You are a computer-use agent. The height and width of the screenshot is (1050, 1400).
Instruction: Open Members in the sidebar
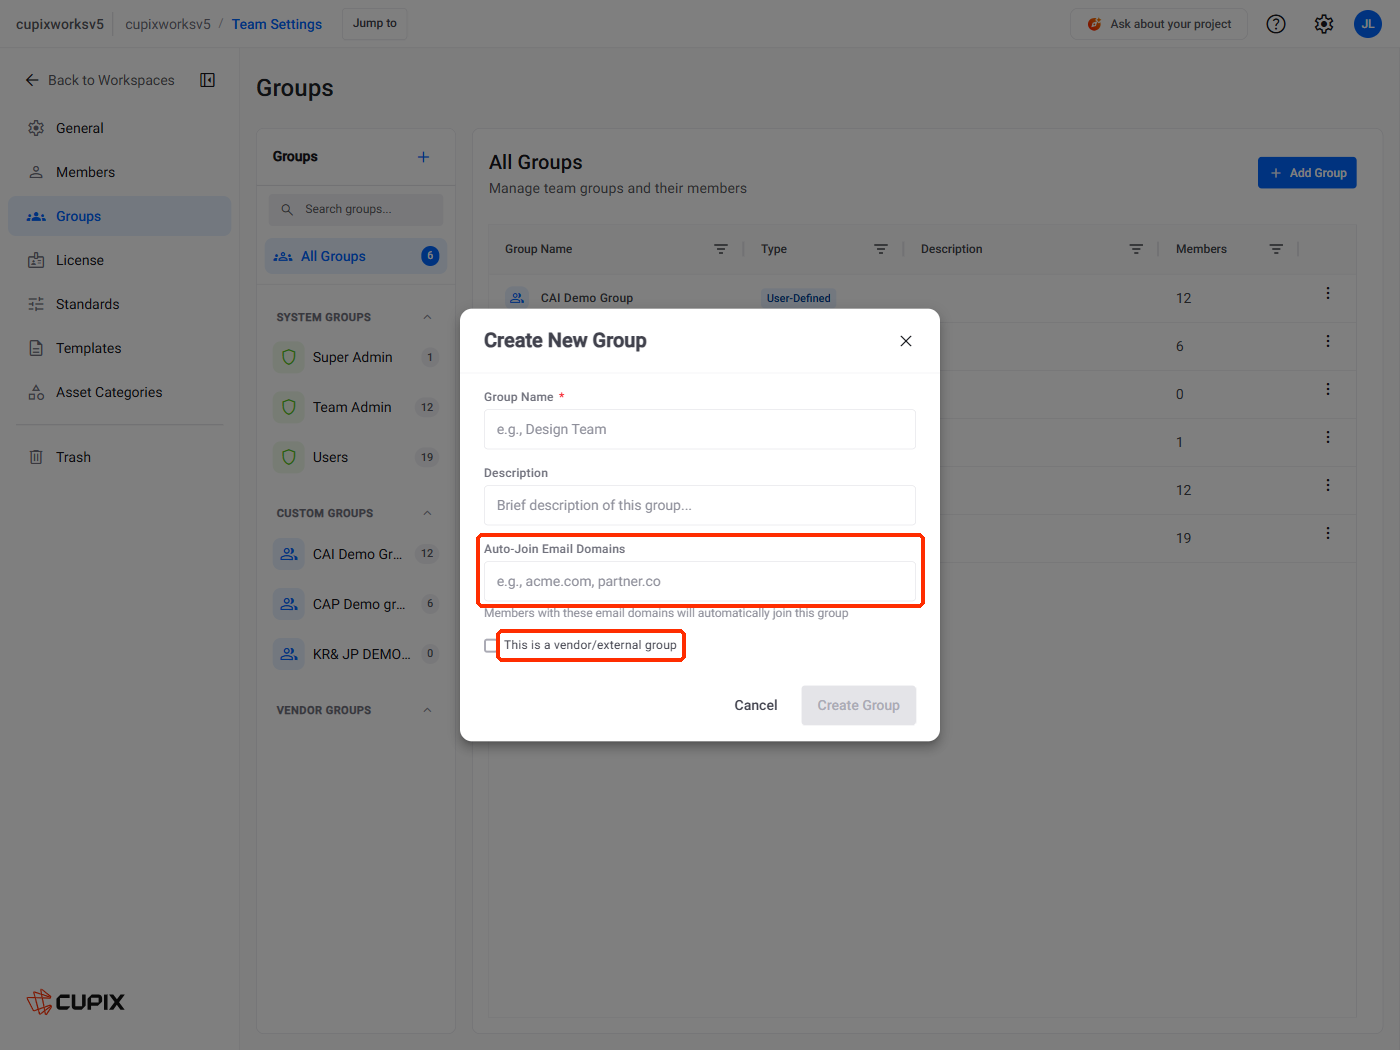coord(120,172)
